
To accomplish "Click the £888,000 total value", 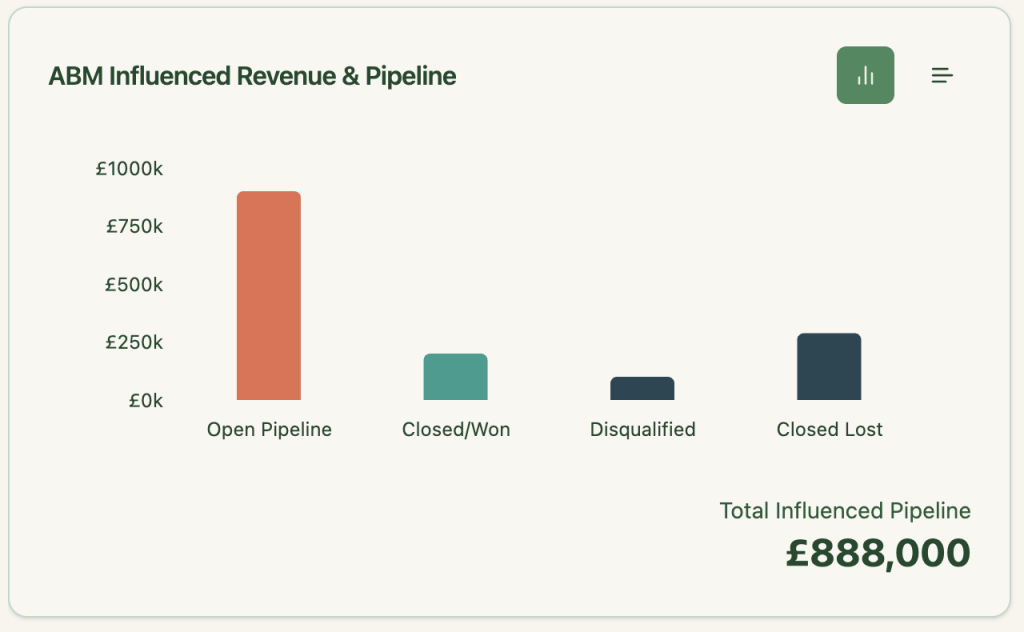I will point(880,553).
